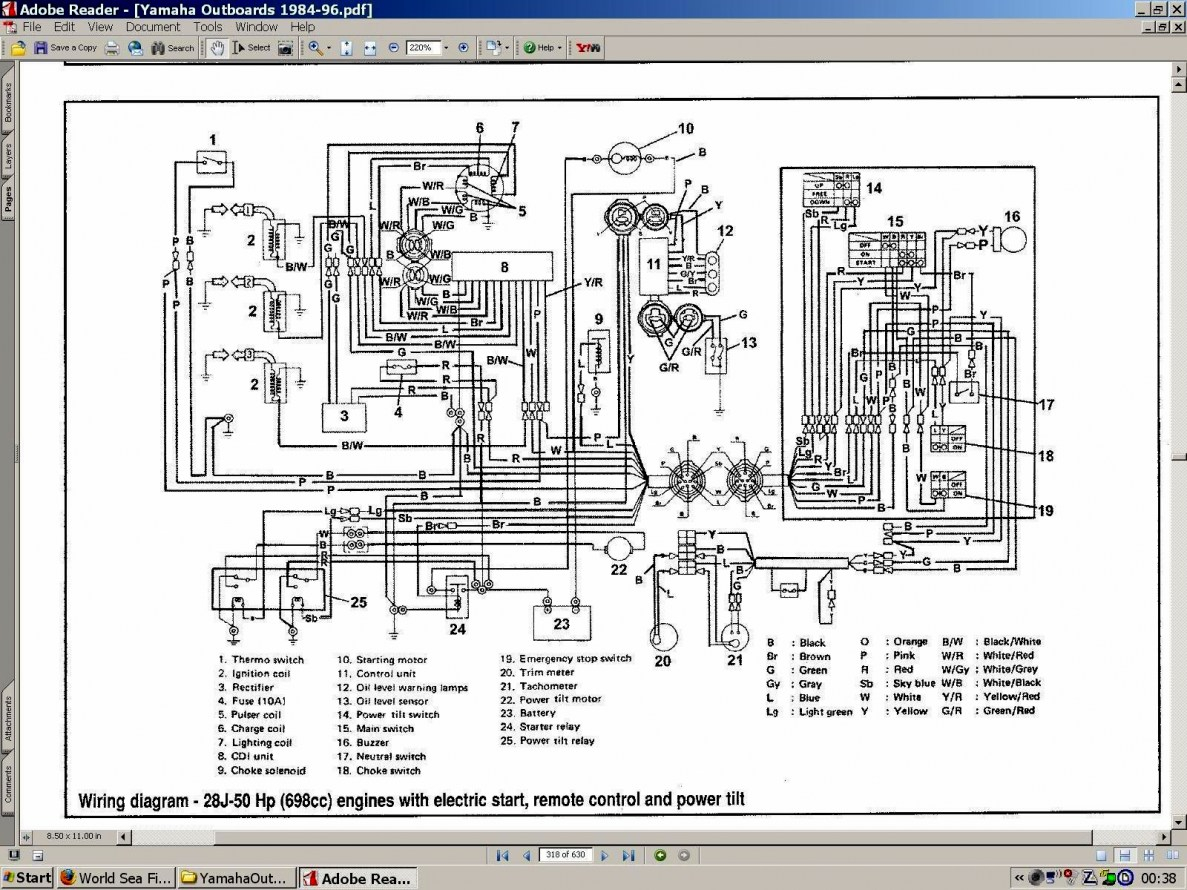Click Save a Copy button

tap(66, 48)
